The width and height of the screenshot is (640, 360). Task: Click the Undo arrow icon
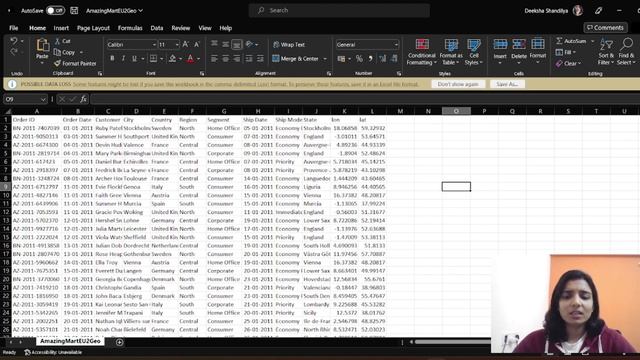click(x=14, y=41)
